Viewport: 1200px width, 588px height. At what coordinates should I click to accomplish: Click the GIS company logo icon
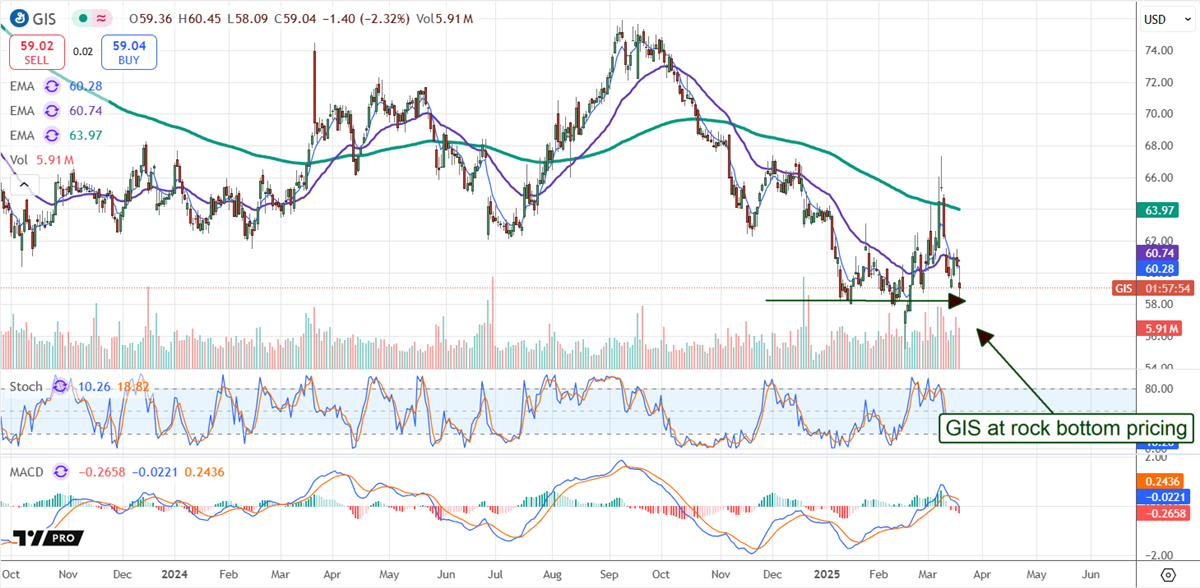[21, 17]
